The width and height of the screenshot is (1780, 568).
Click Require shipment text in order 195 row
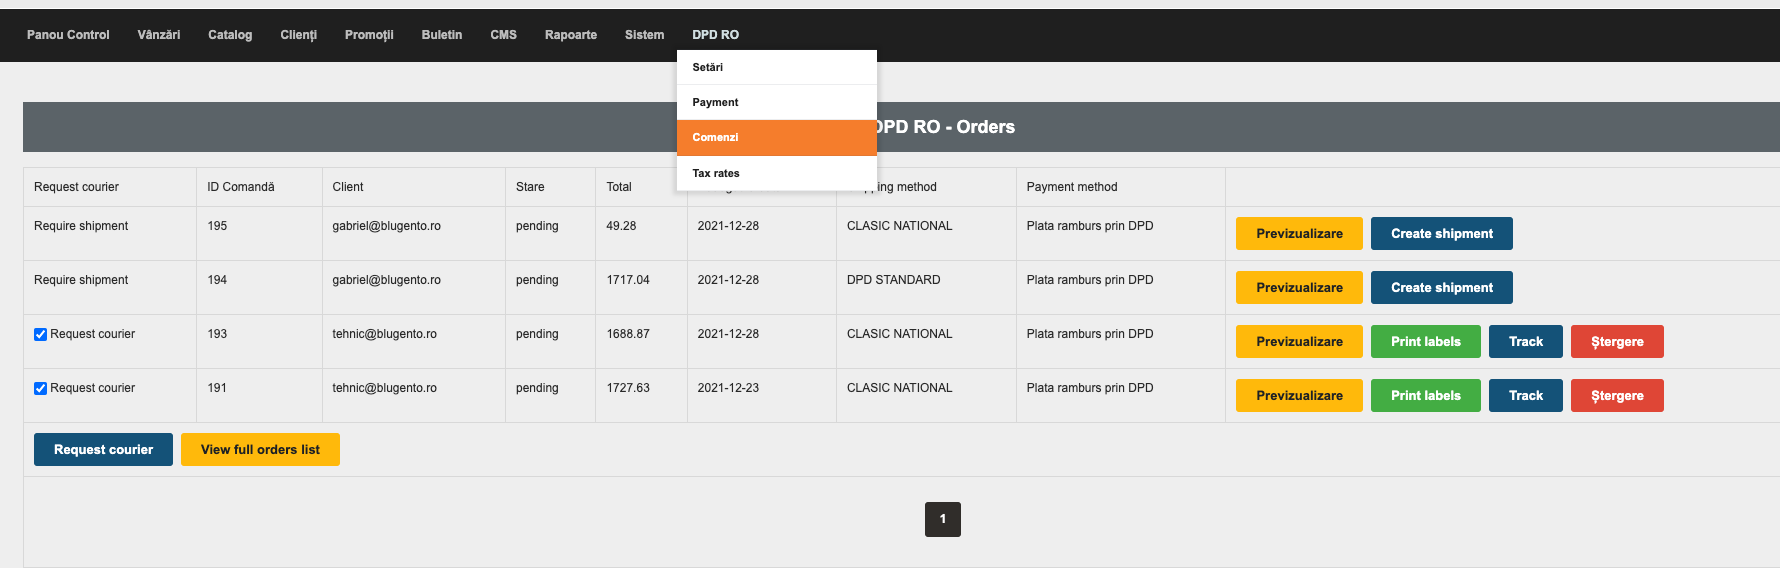pyautogui.click(x=81, y=226)
